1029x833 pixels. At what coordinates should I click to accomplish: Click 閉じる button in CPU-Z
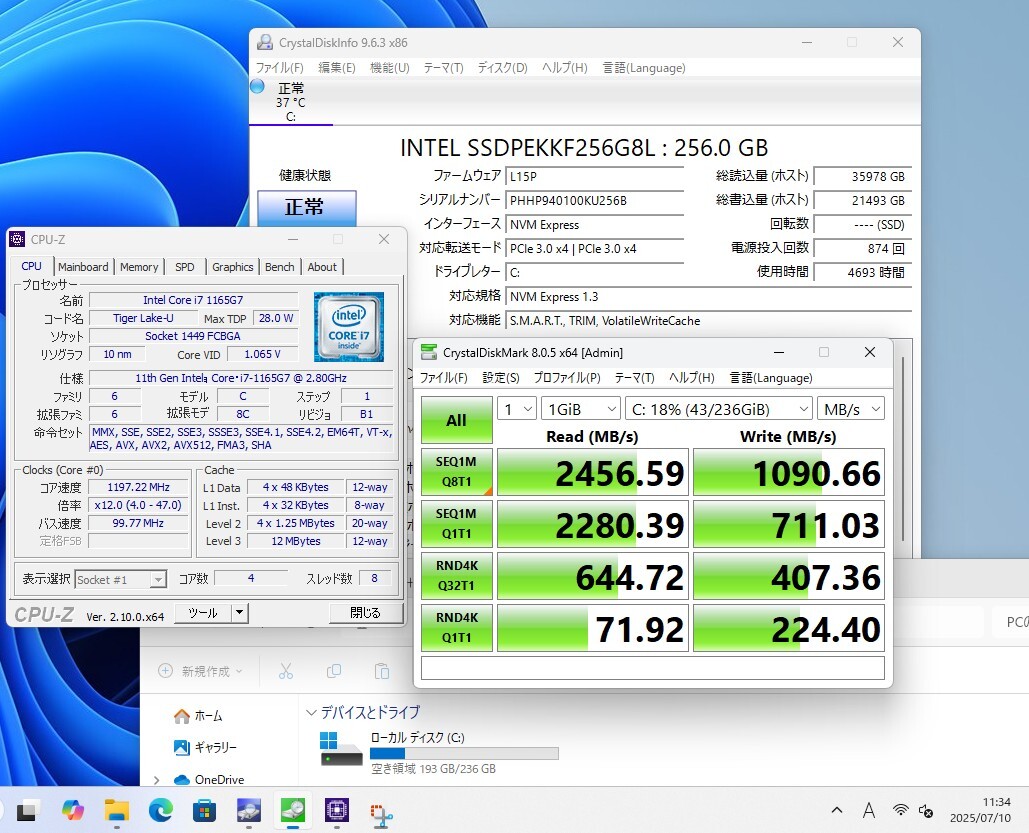pyautogui.click(x=366, y=613)
